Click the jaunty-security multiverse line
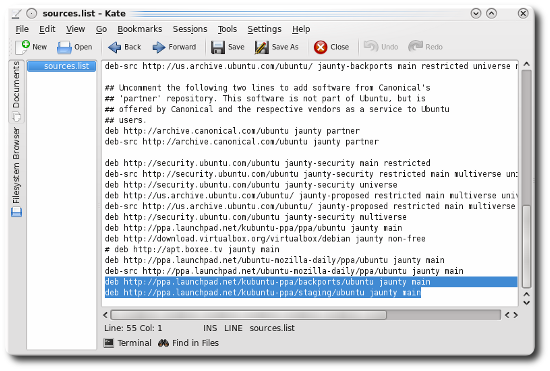The width and height of the screenshot is (550, 371). [255, 217]
